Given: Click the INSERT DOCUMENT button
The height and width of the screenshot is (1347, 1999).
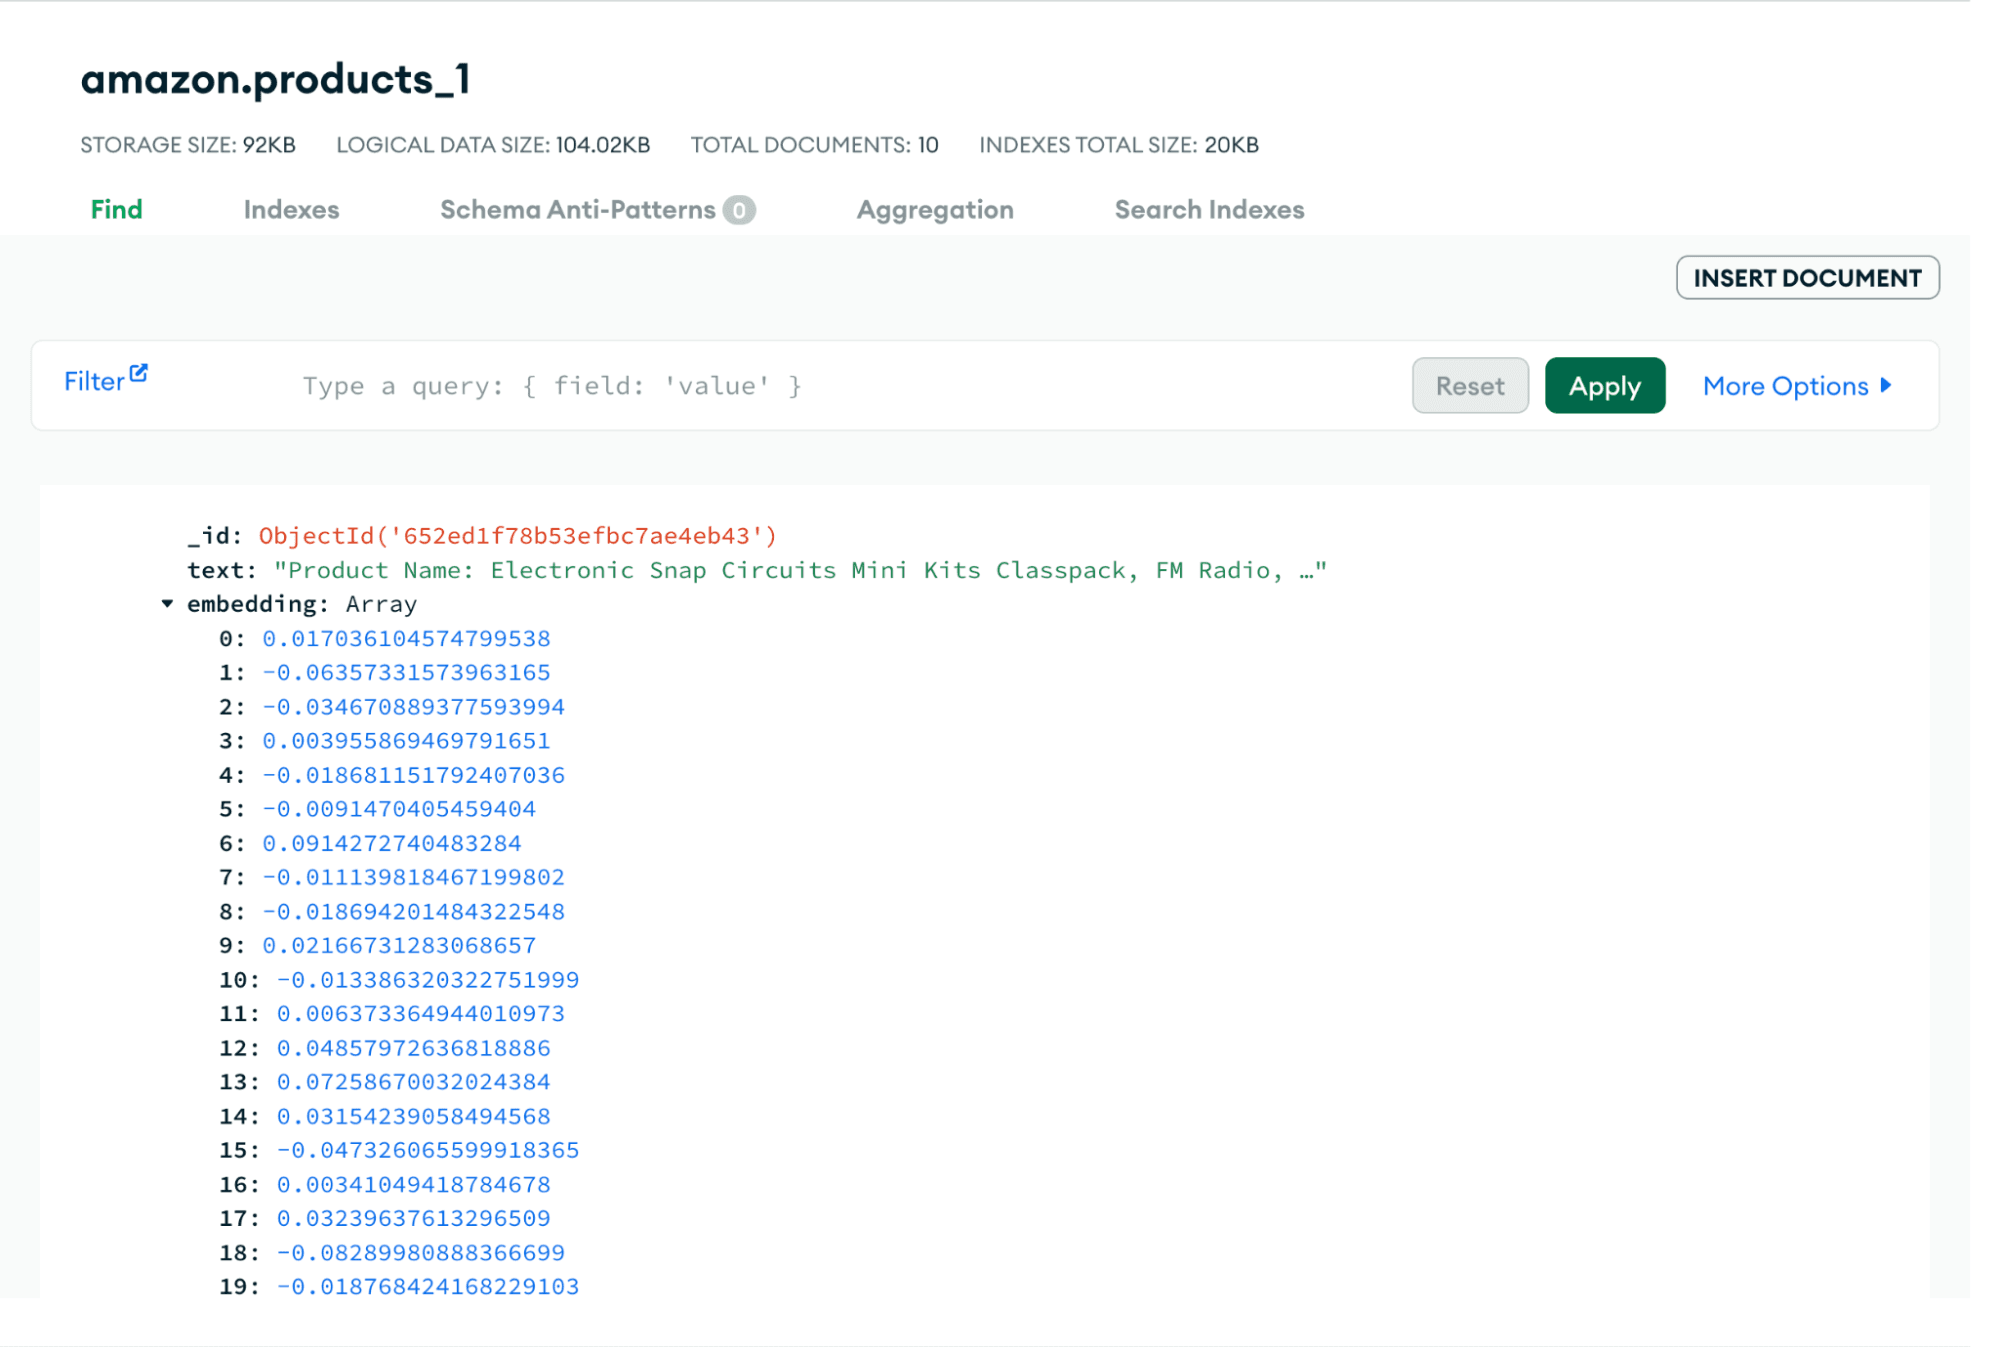Looking at the screenshot, I should pos(1805,277).
